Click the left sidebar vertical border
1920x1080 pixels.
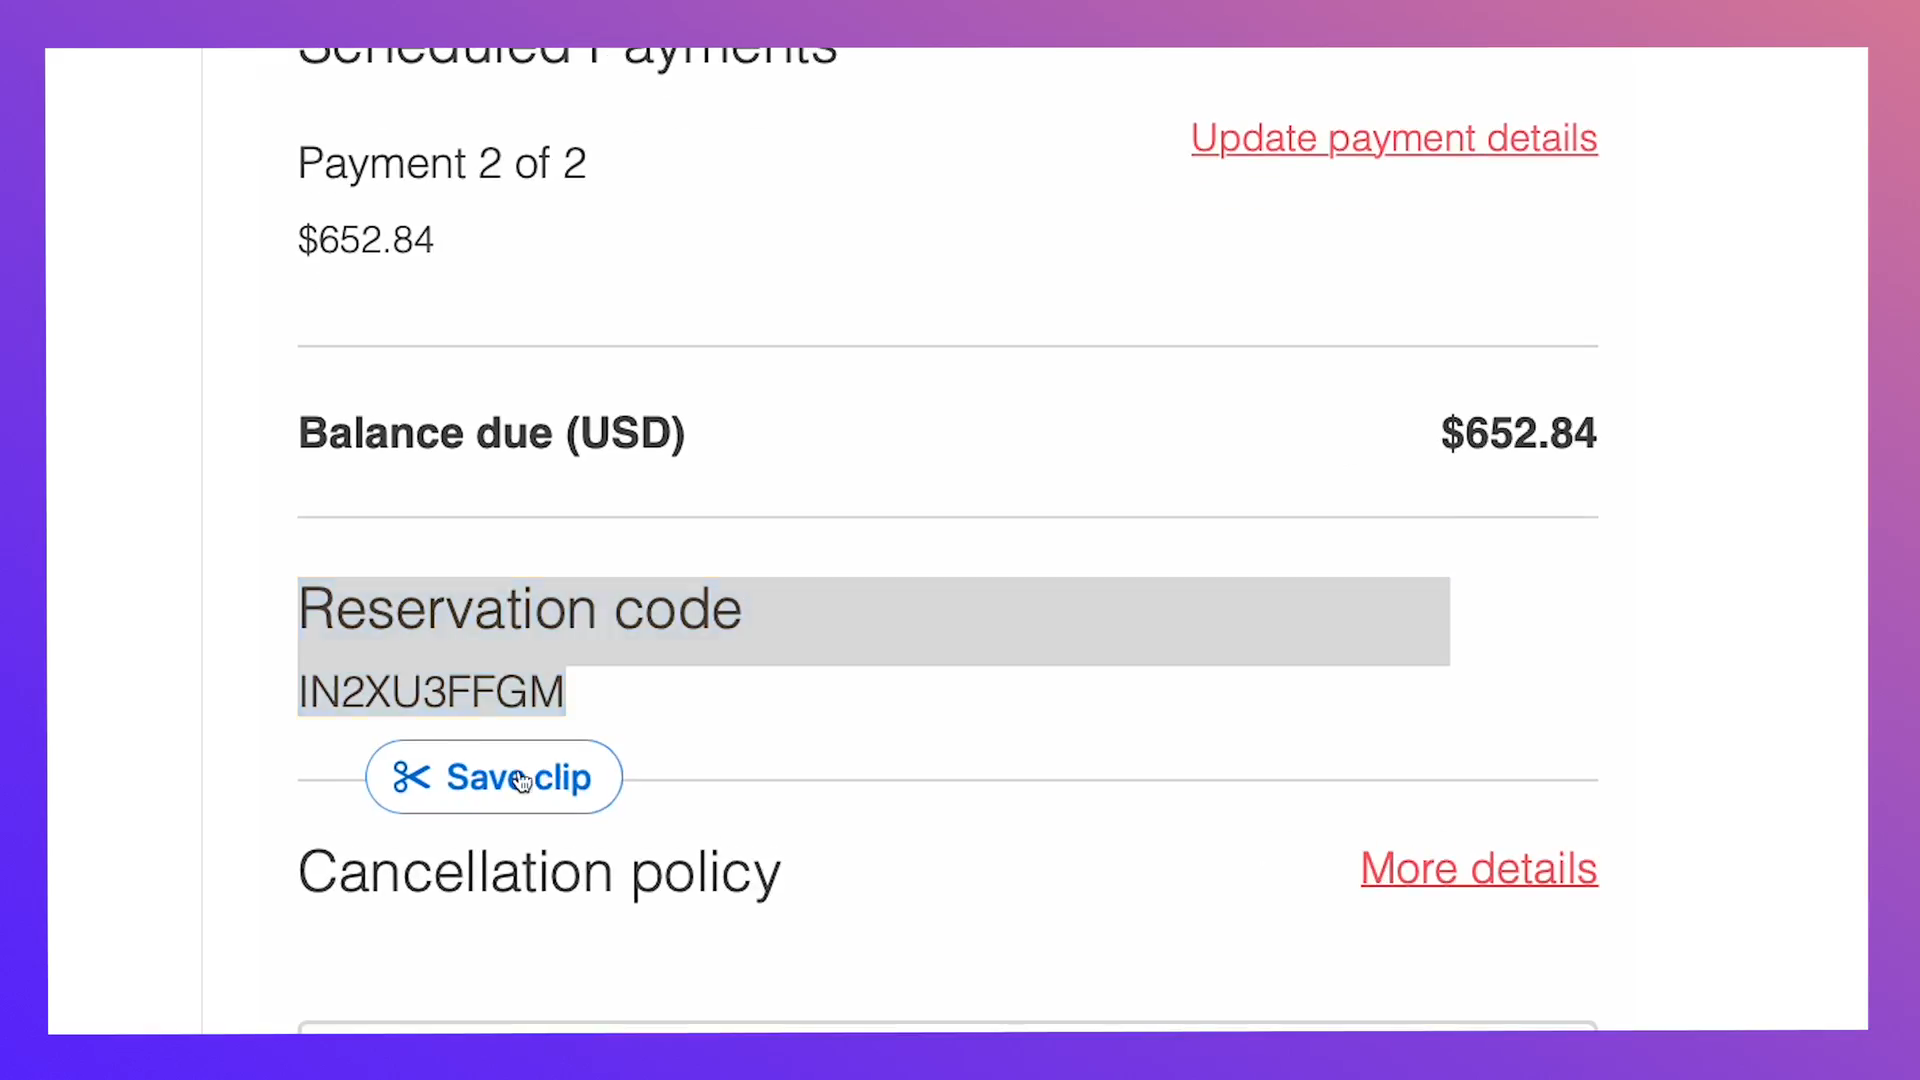[202, 540]
